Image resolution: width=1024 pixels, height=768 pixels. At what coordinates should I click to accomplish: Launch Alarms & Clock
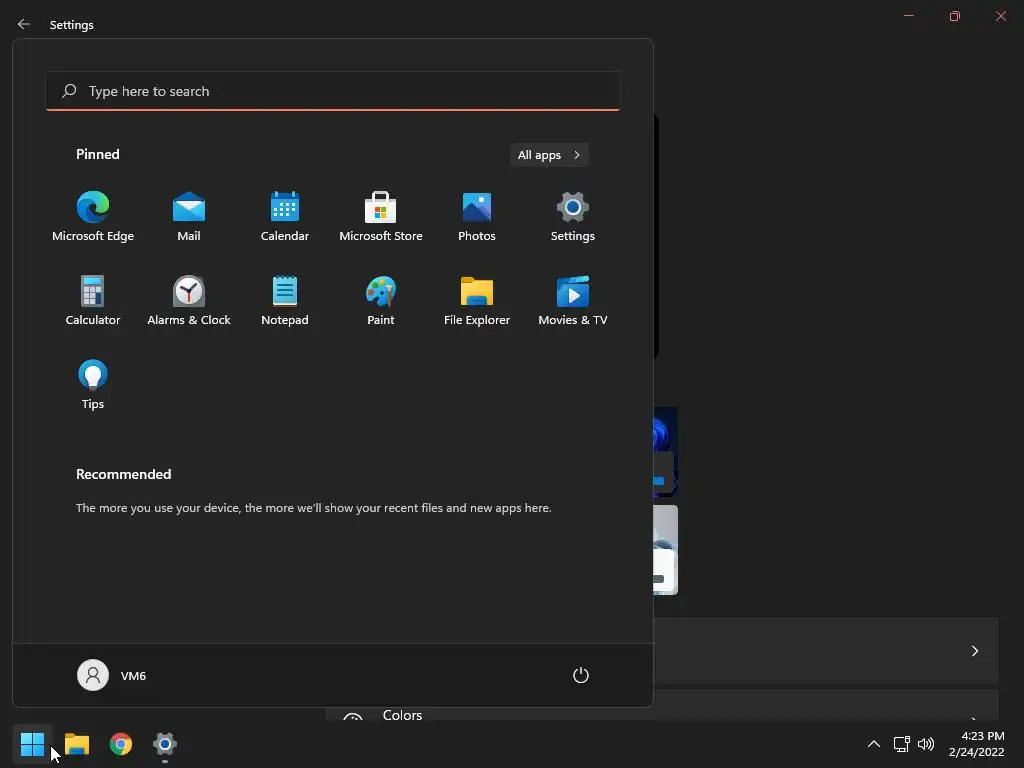coord(189,300)
